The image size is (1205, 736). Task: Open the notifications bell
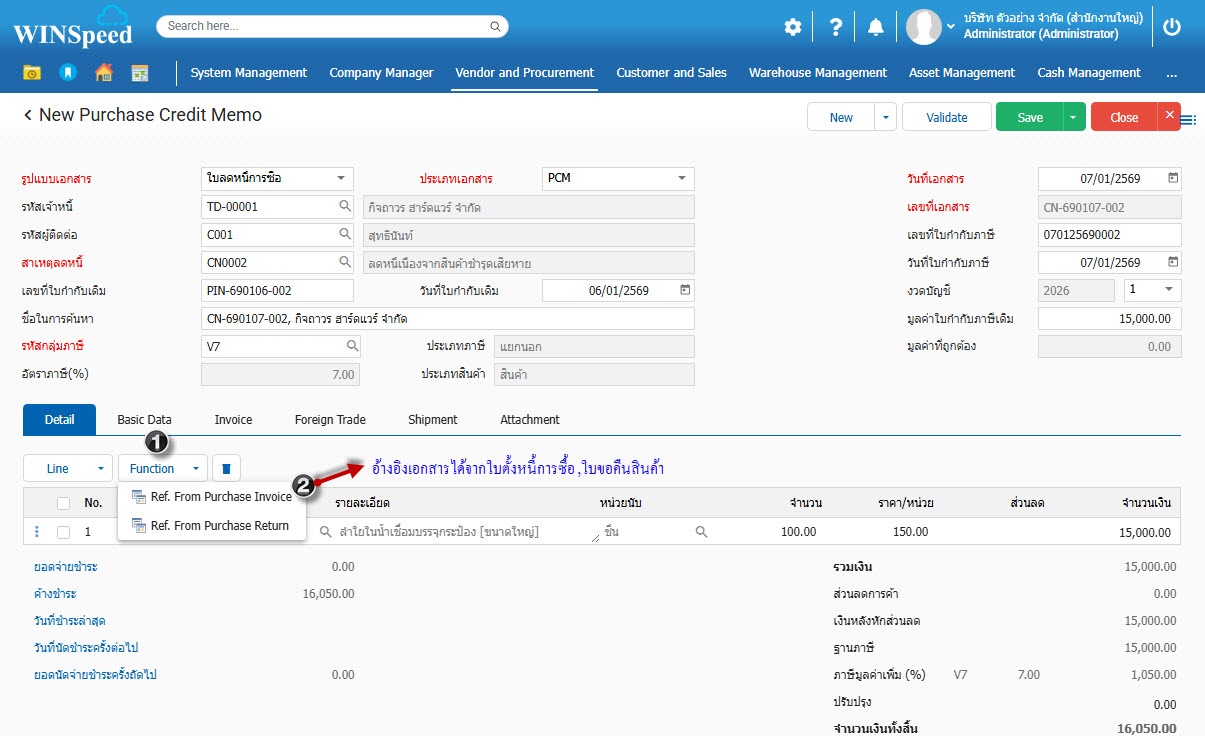coord(876,27)
